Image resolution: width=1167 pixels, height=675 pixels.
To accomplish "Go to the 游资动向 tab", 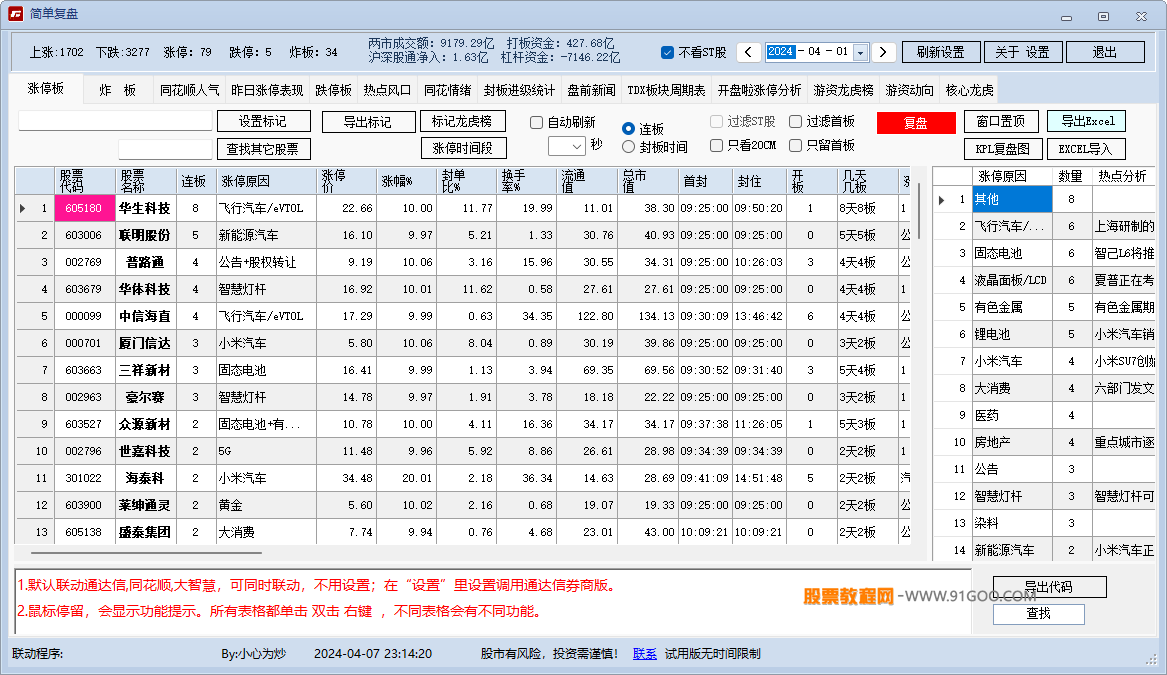I will click(x=909, y=90).
